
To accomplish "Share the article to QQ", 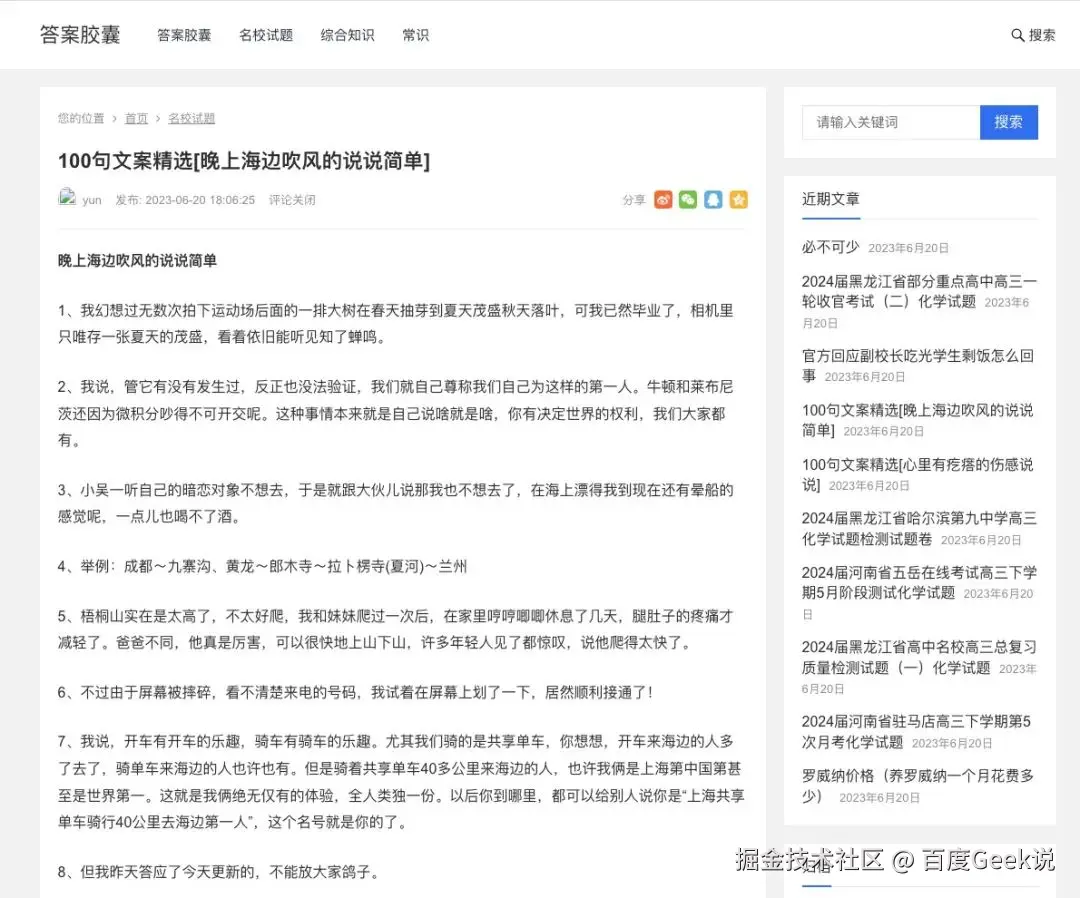I will [713, 199].
